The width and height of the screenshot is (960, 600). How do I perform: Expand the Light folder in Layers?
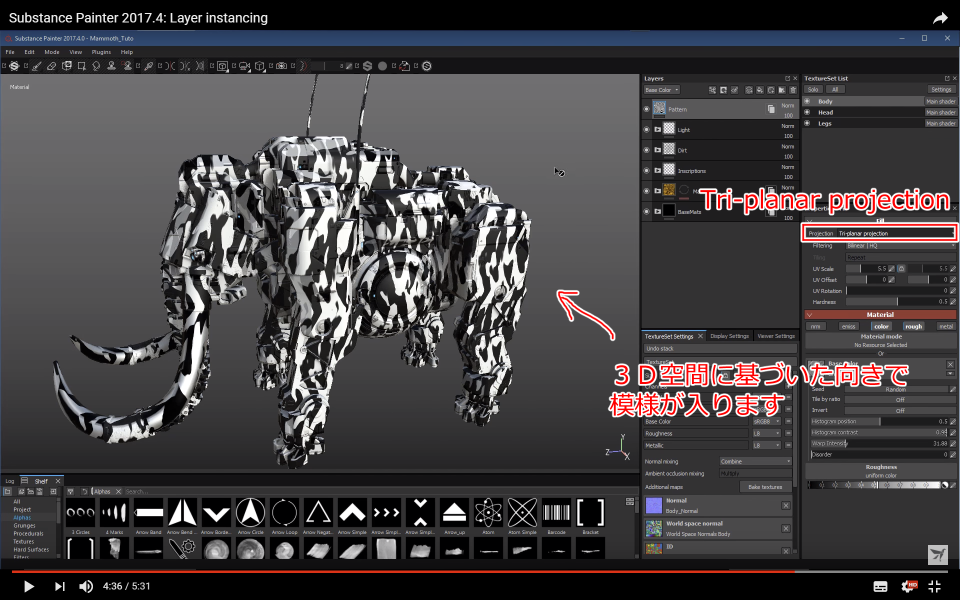tap(658, 129)
